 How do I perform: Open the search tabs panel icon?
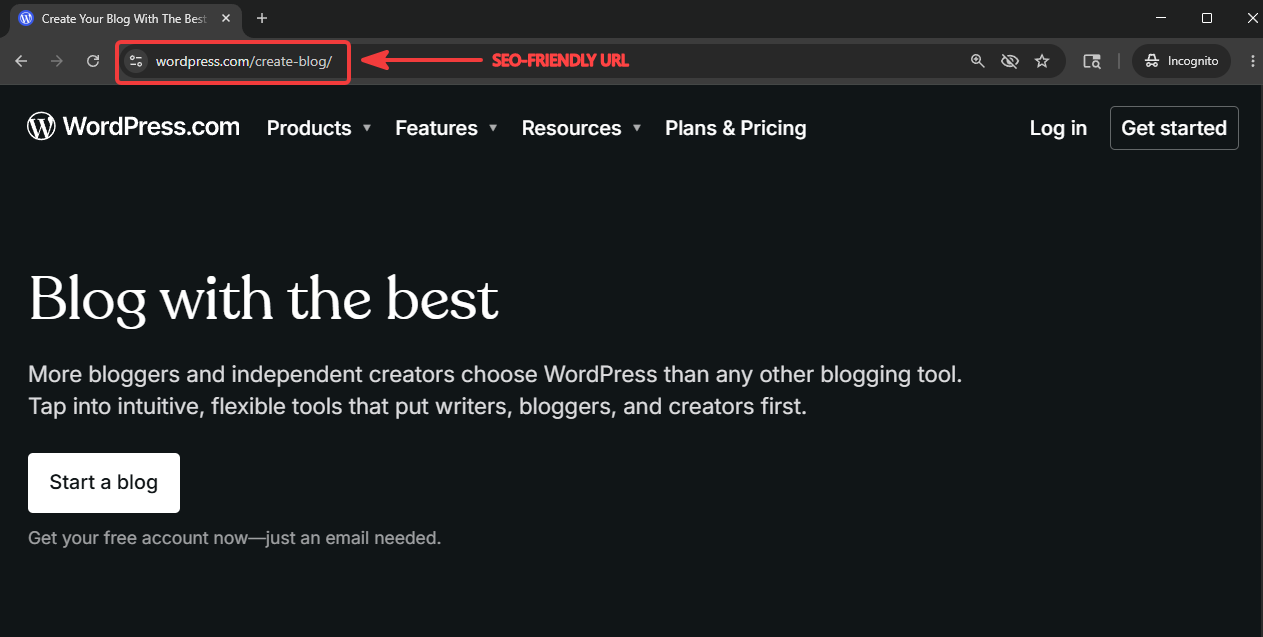point(1092,61)
